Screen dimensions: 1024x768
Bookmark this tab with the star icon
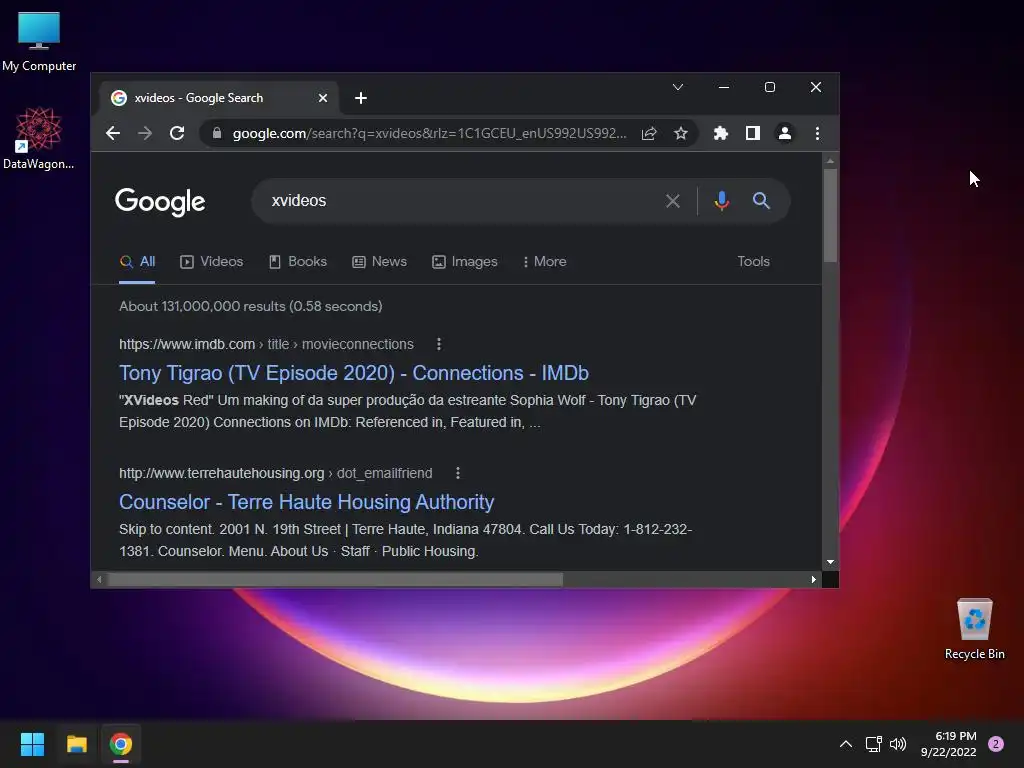point(680,133)
